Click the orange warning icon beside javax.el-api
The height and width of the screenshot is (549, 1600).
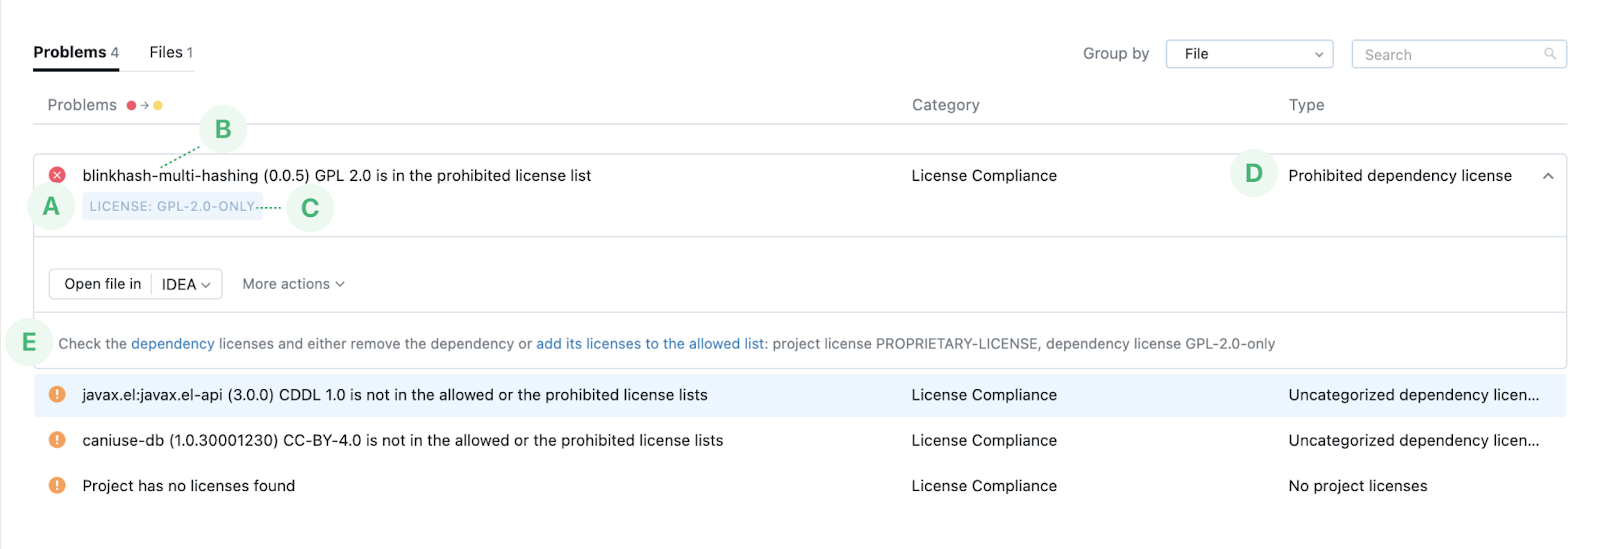point(57,395)
